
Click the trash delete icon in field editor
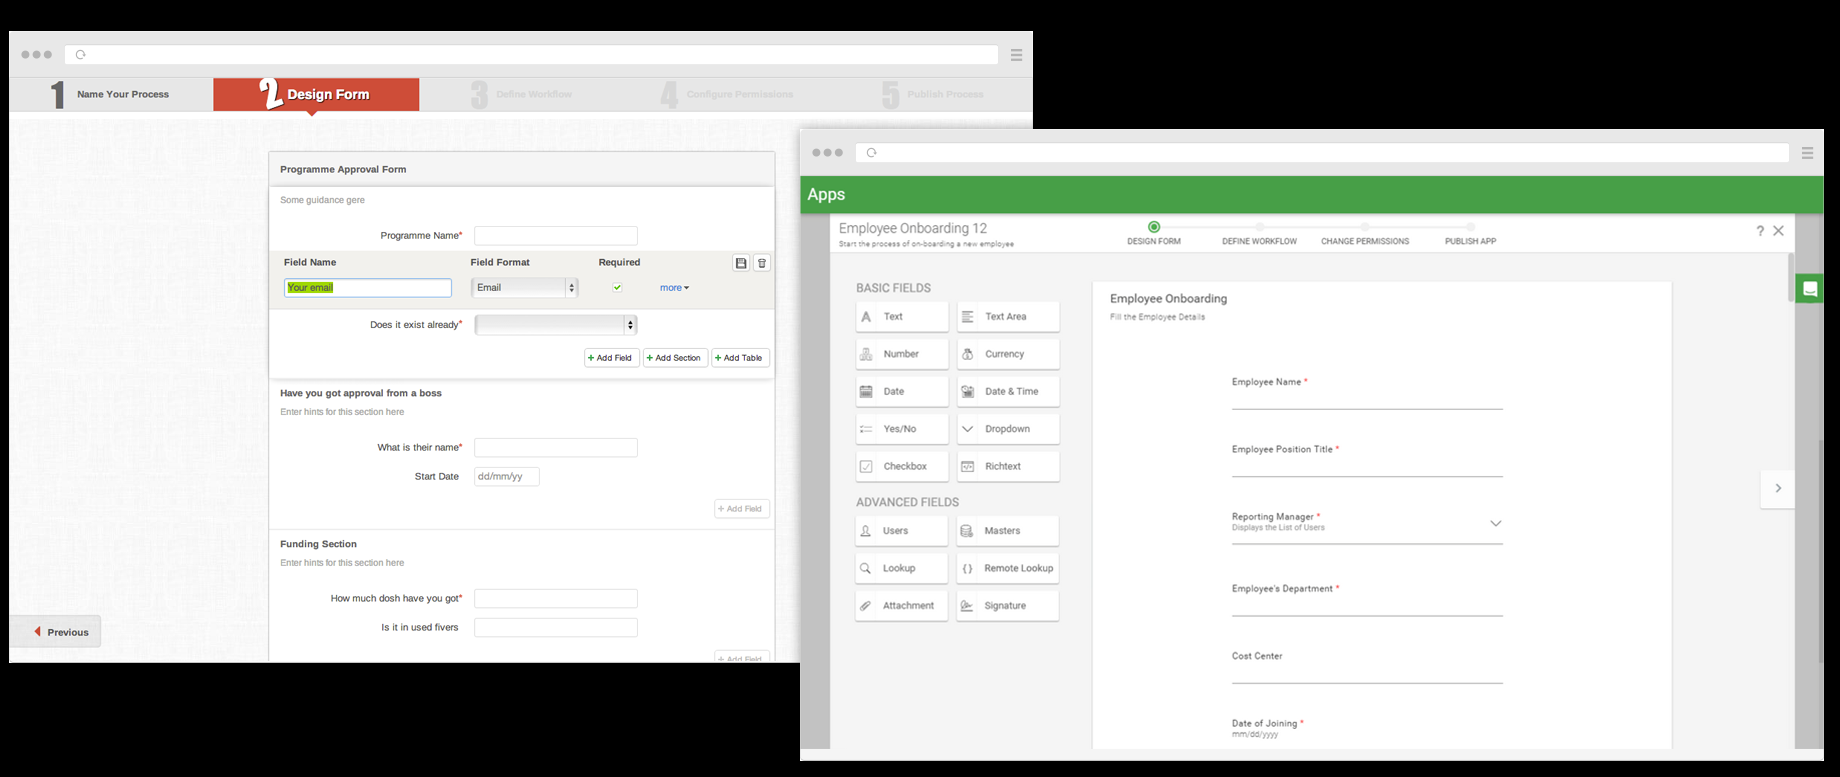pos(762,263)
